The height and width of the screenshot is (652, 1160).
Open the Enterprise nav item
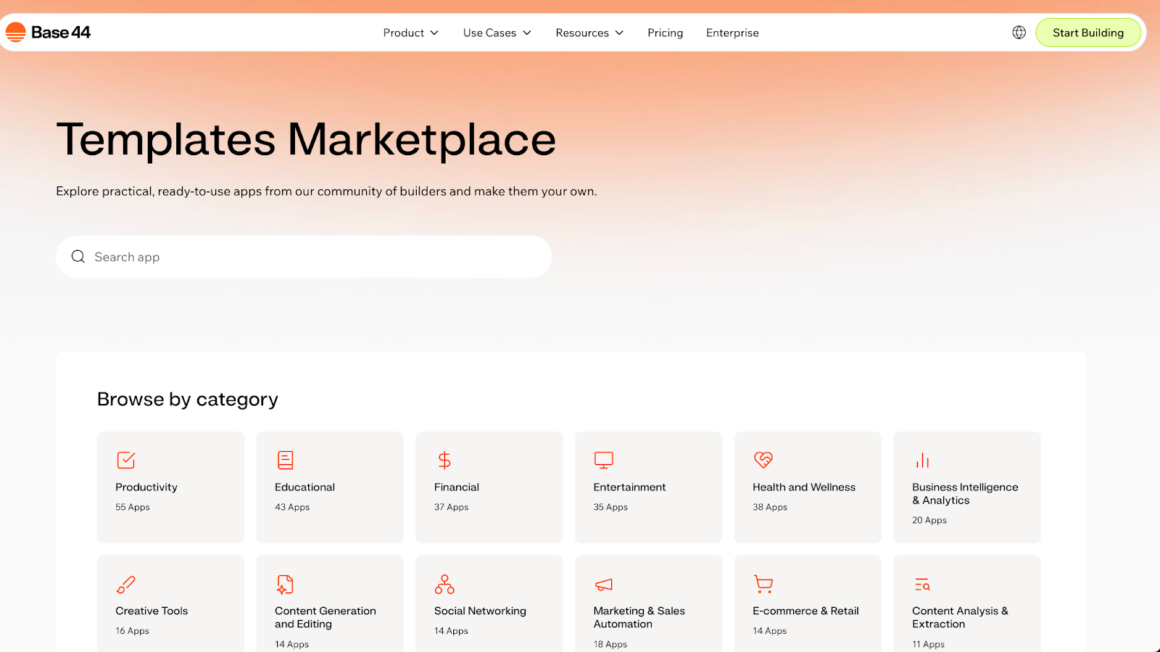click(x=732, y=33)
